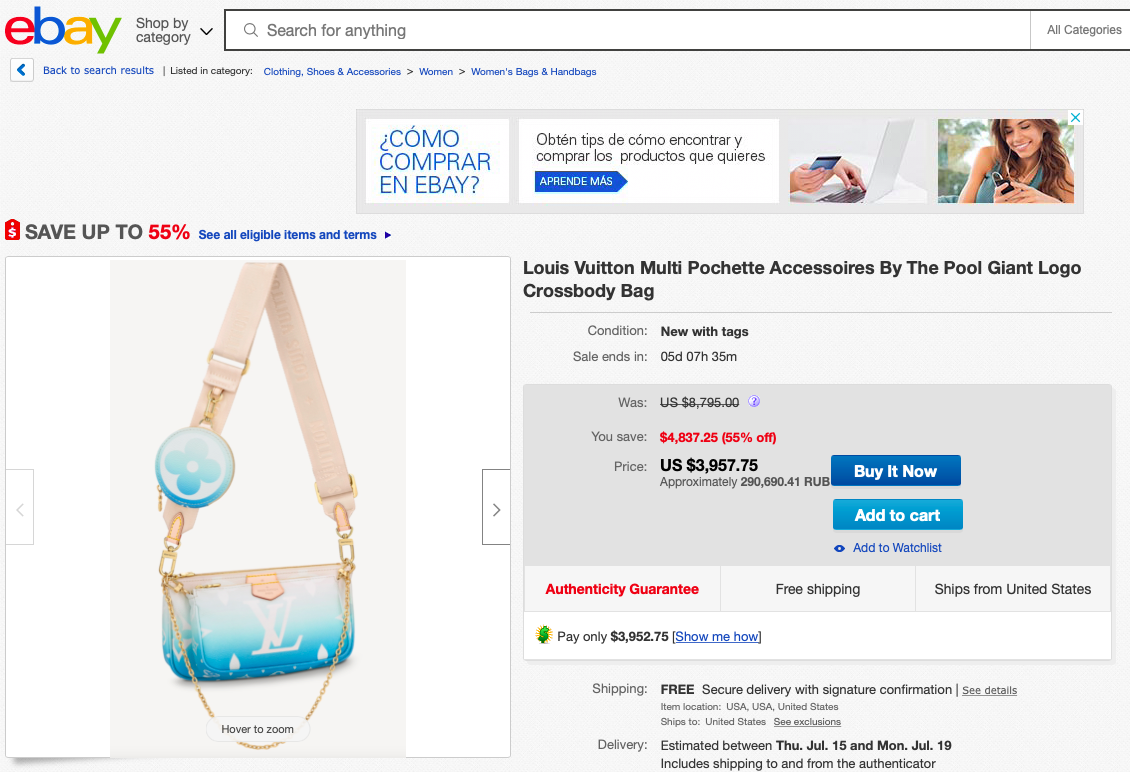Expand the See all eligible items and terms arrow

(x=388, y=235)
